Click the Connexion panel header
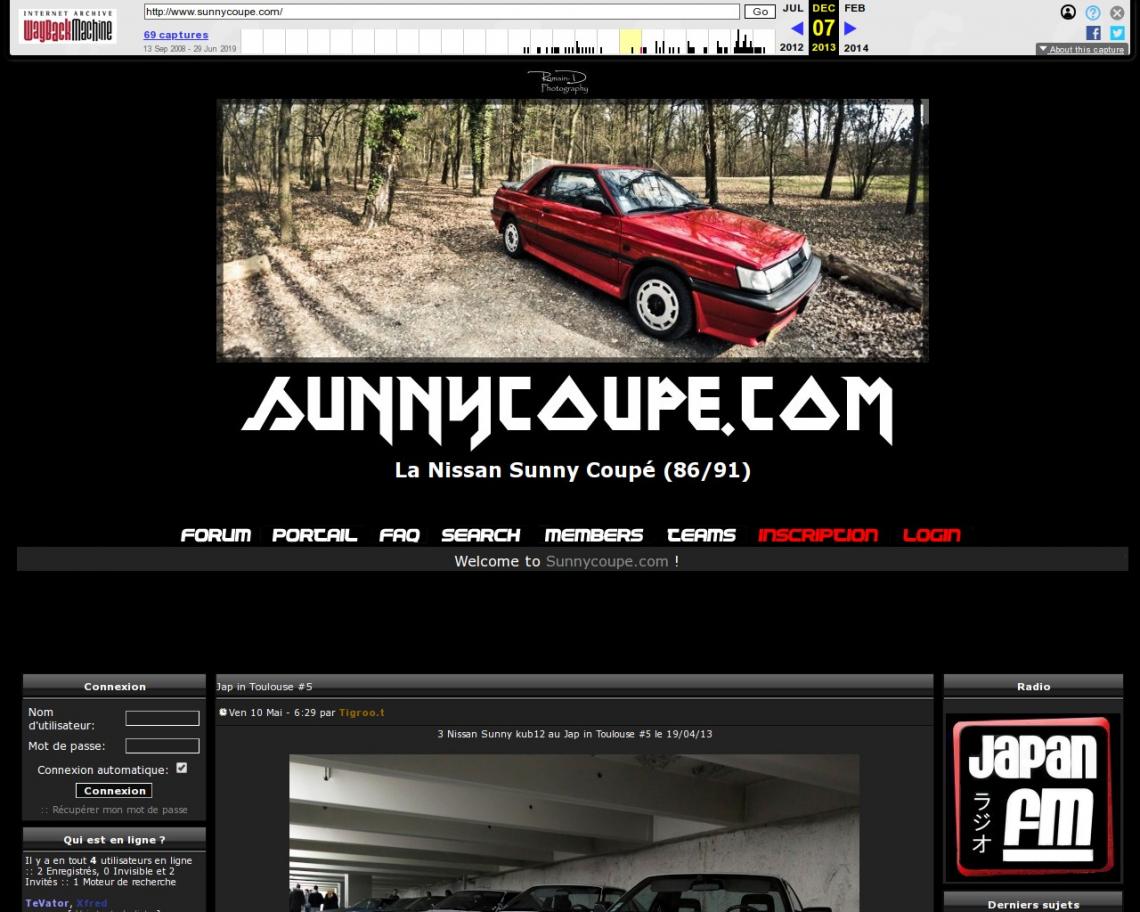The image size is (1140, 912). pos(114,686)
